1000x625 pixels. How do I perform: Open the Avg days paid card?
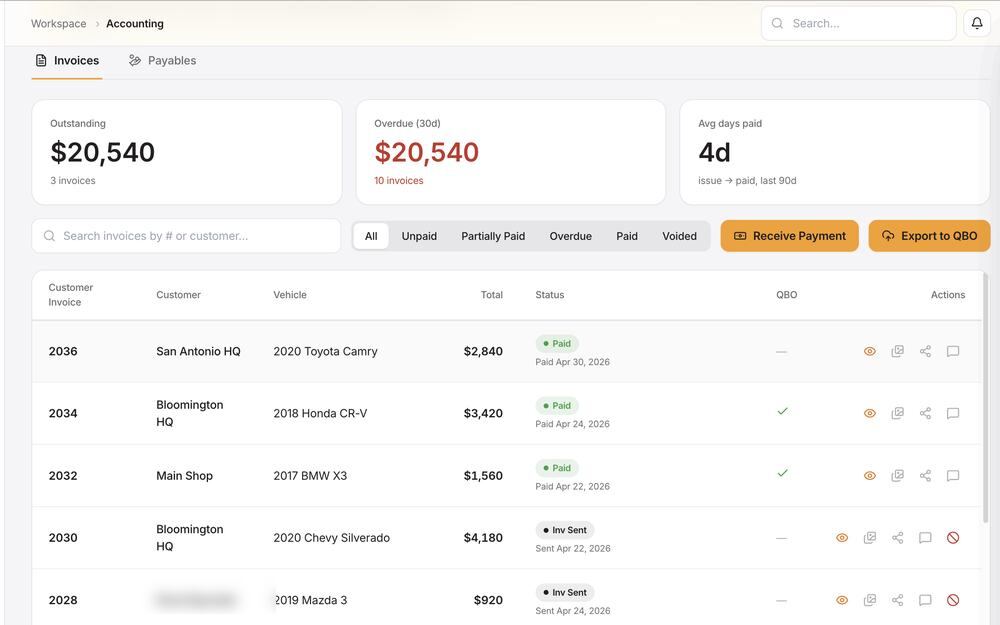(x=835, y=152)
